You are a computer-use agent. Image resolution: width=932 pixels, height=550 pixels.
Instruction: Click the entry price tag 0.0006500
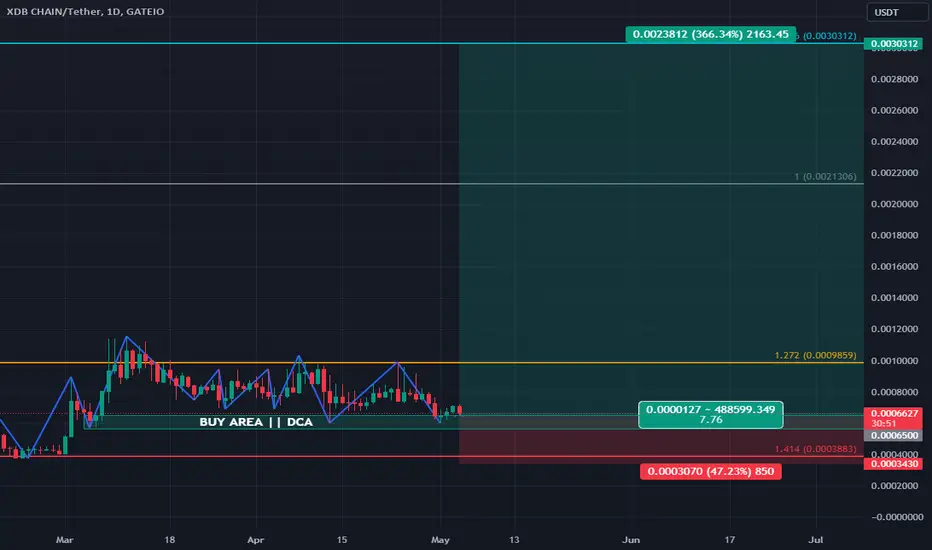pos(893,435)
